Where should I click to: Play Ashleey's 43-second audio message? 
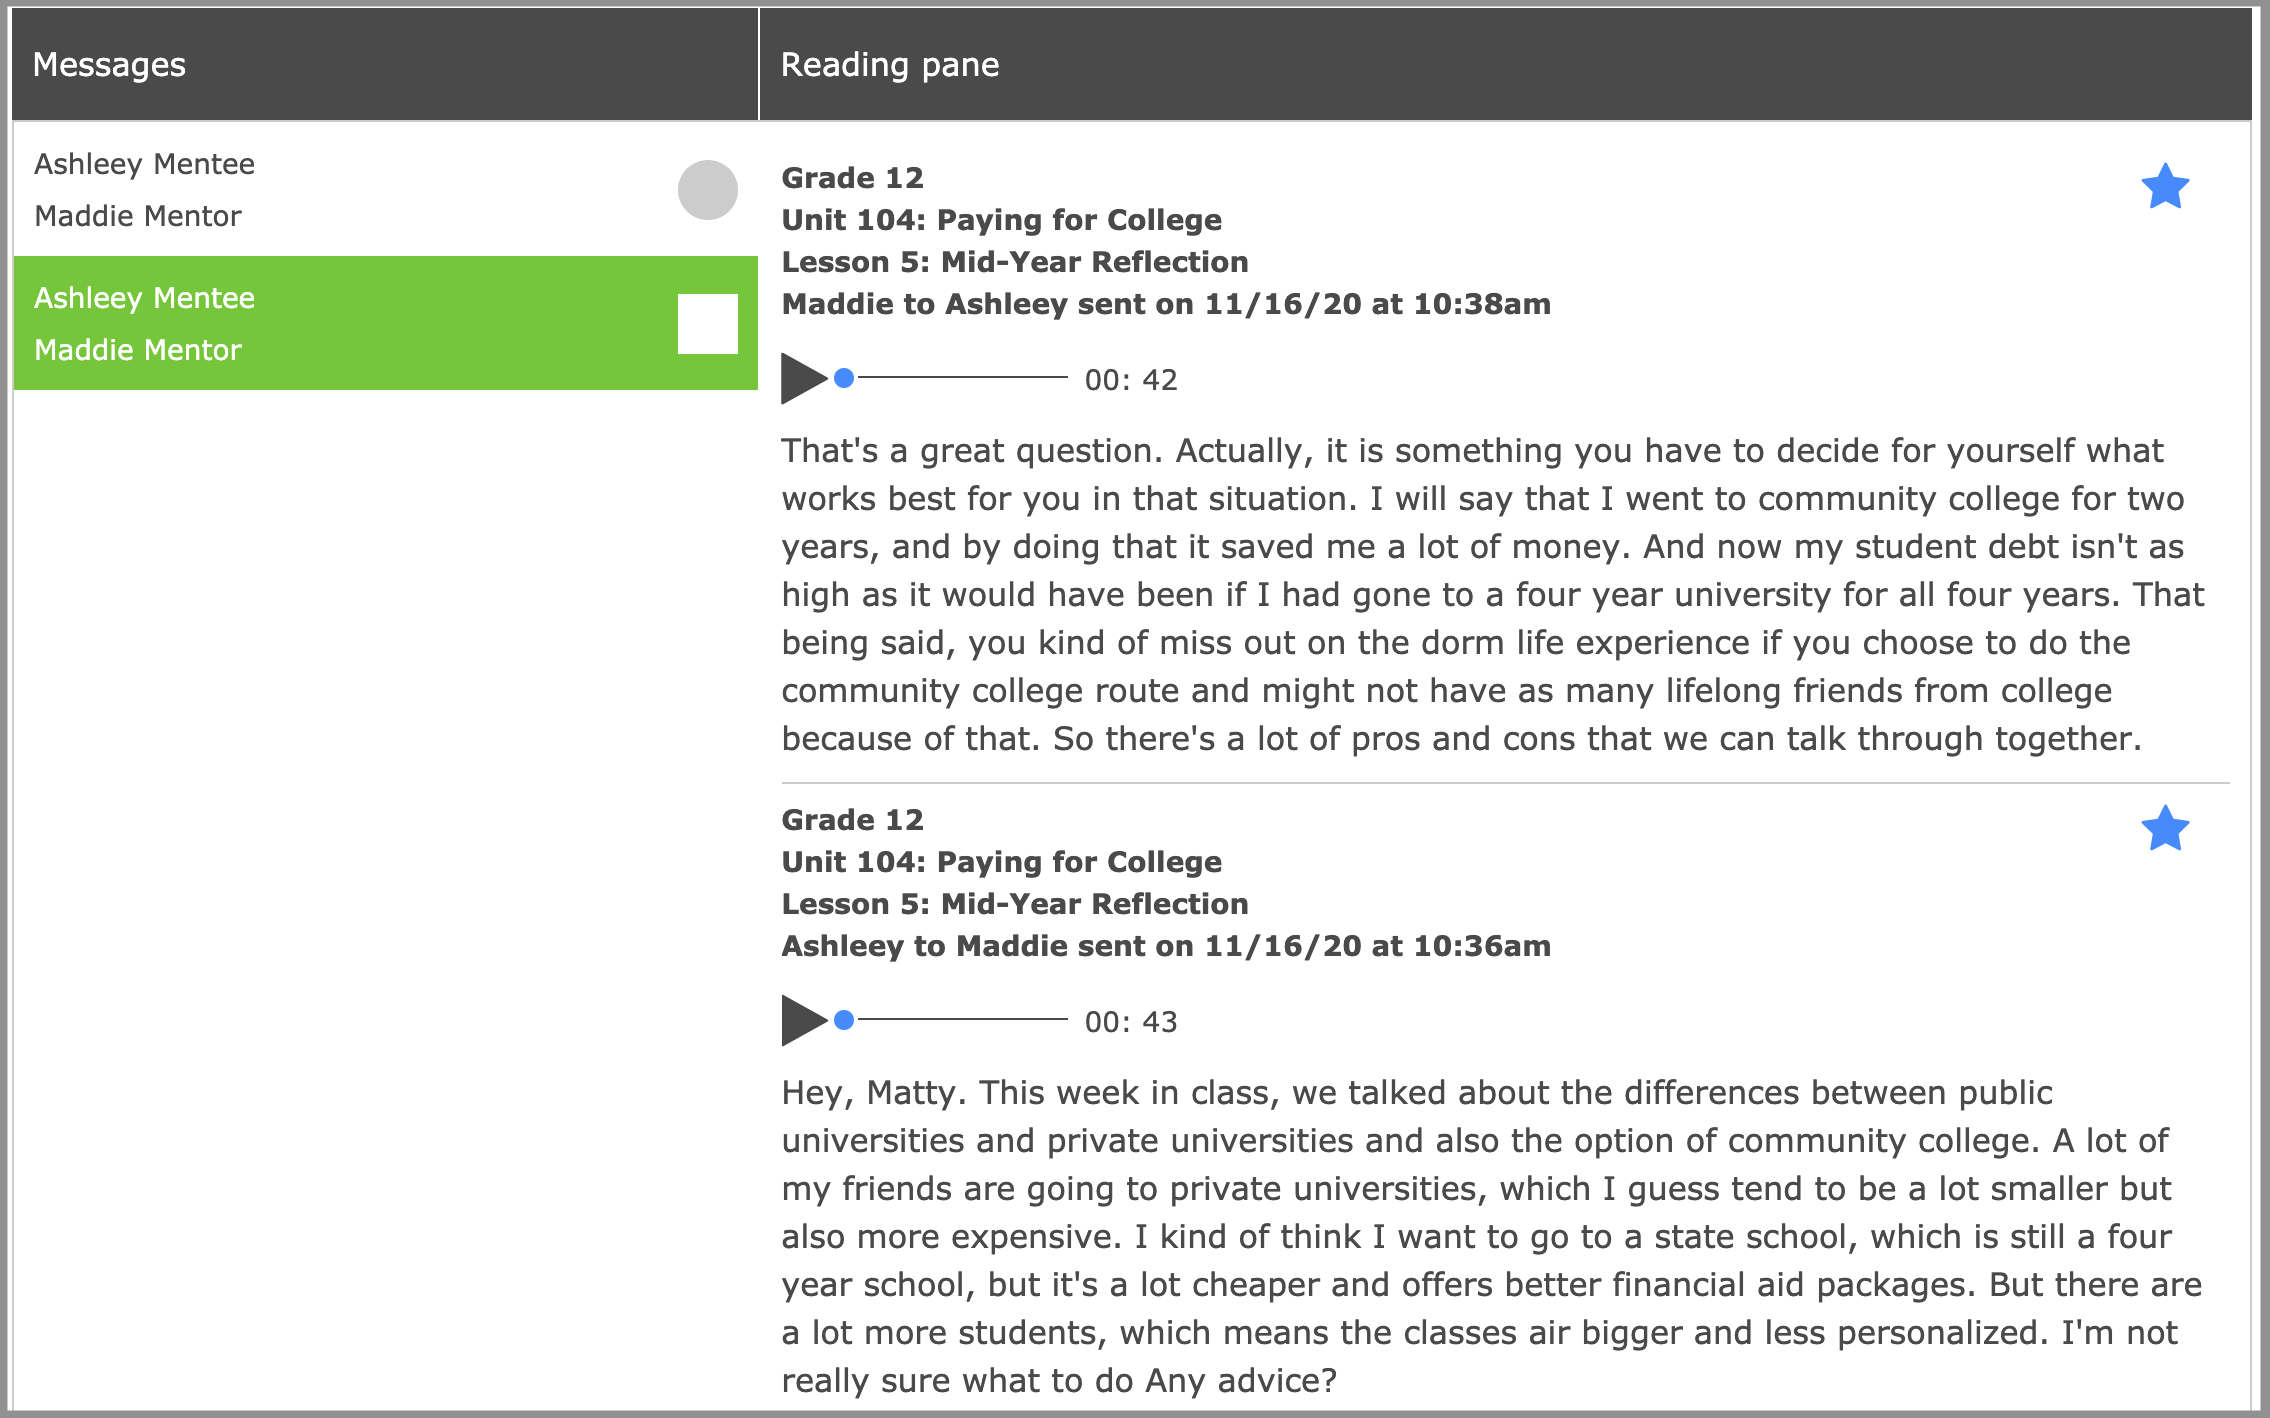[x=803, y=1020]
